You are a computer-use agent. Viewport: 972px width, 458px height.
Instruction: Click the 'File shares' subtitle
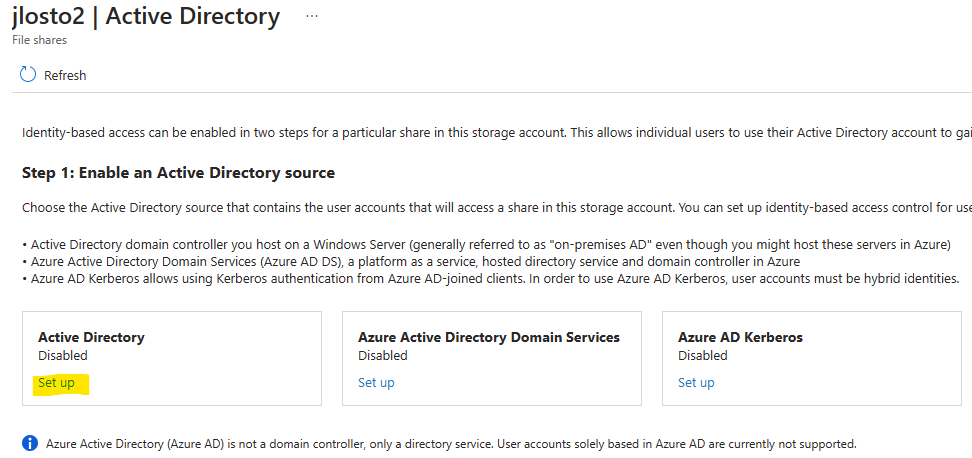39,40
